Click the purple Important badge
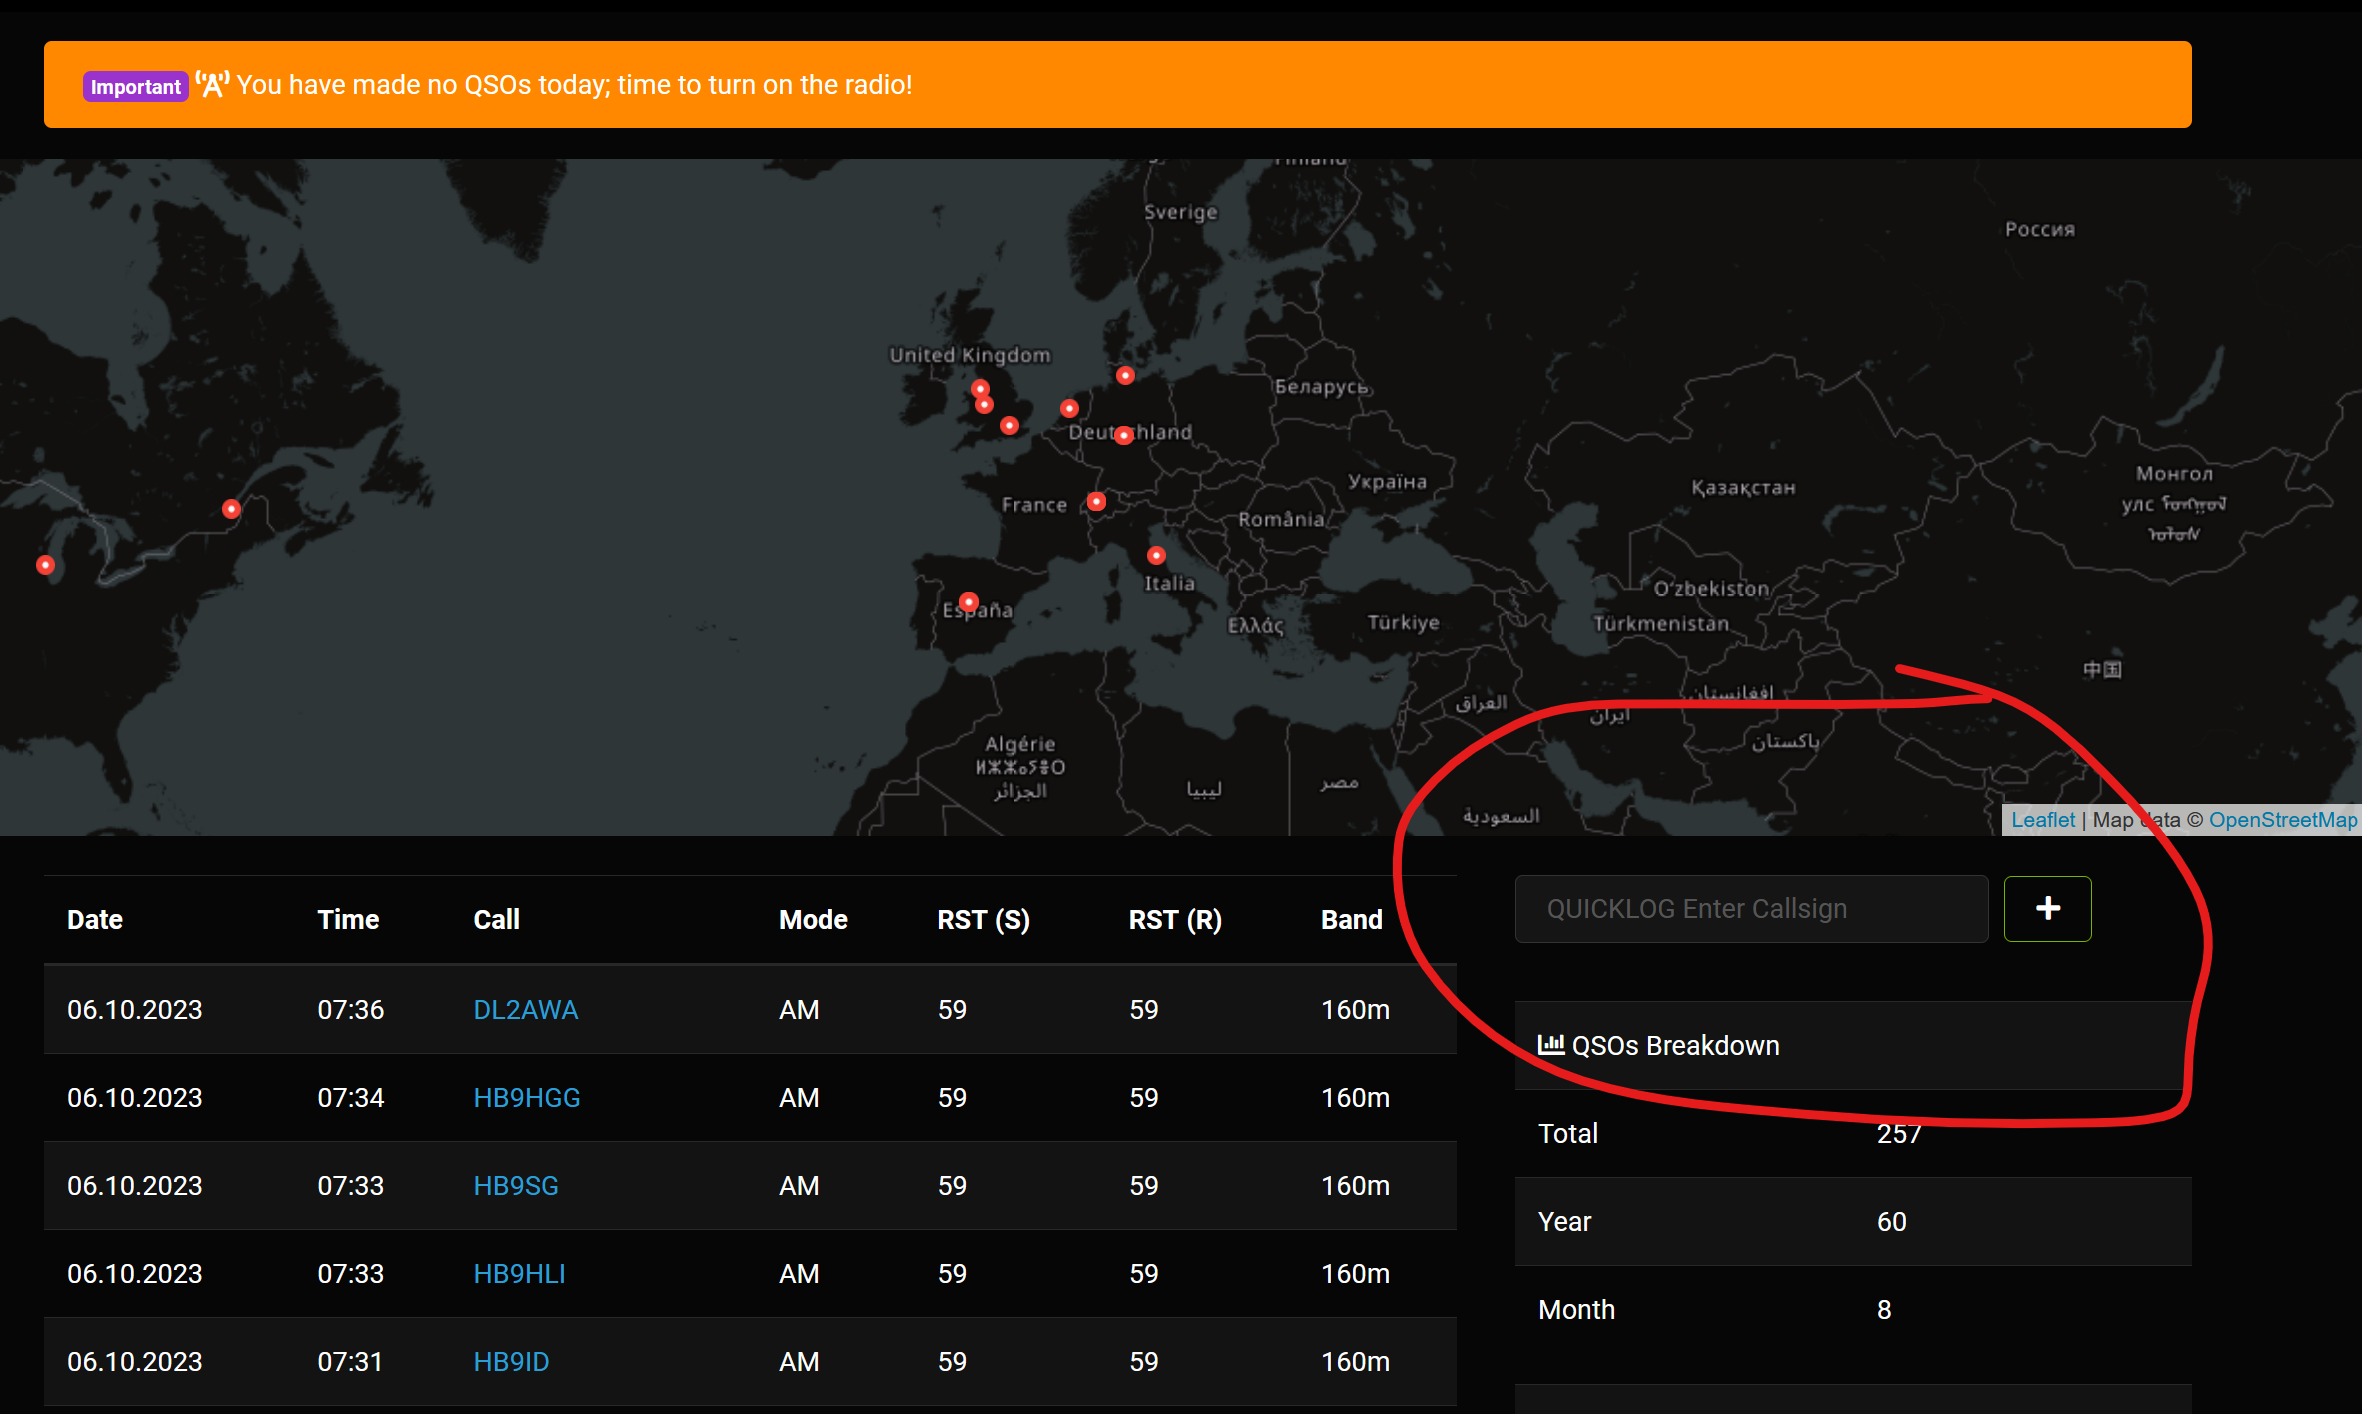The image size is (2362, 1414). pyautogui.click(x=135, y=86)
